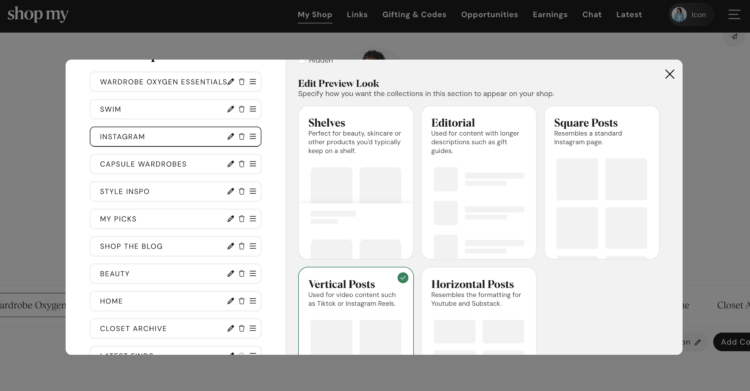Viewport: 750px width, 391px height.
Task: Click the Swim row reorder handle
Action: point(253,109)
